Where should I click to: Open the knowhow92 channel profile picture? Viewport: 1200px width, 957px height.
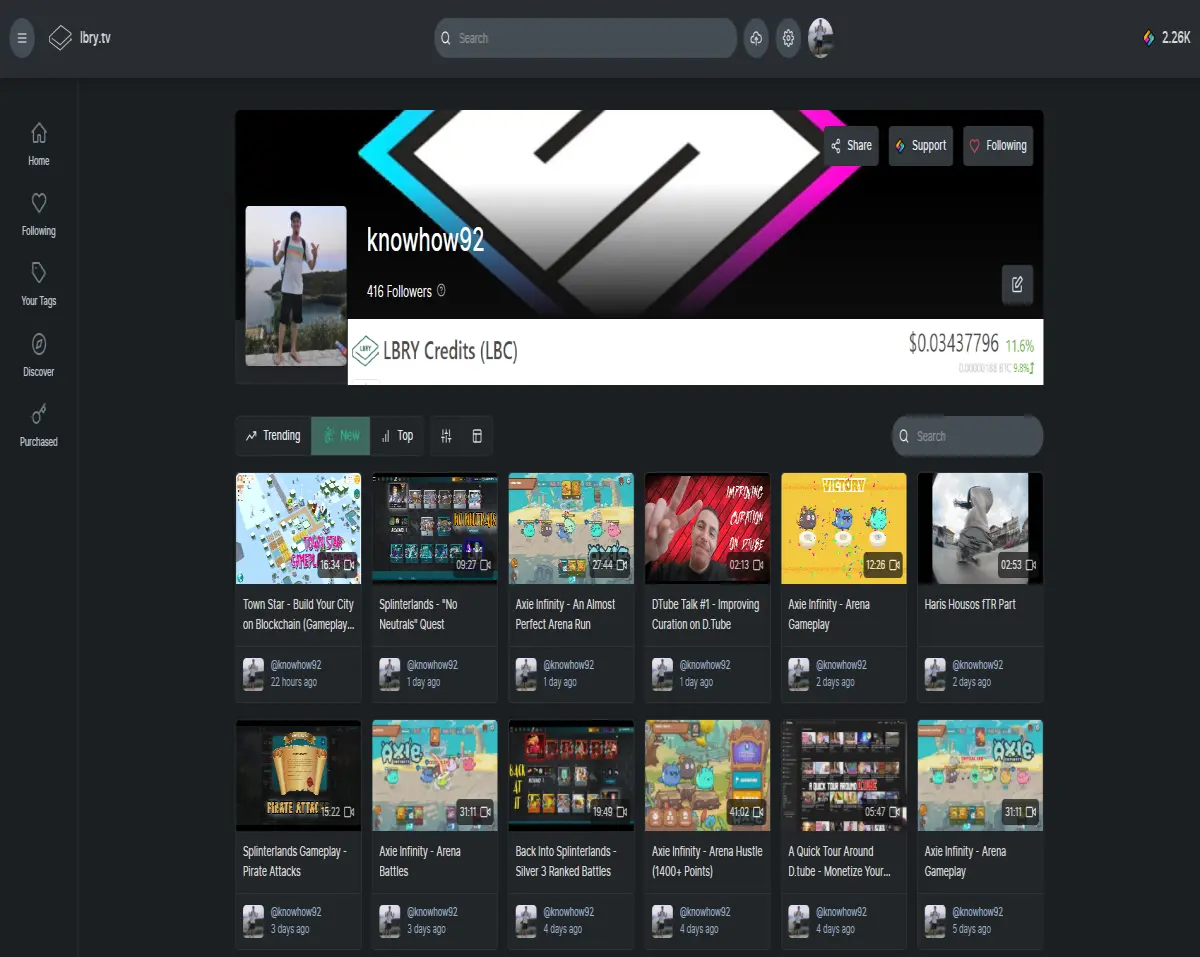pyautogui.click(x=296, y=286)
